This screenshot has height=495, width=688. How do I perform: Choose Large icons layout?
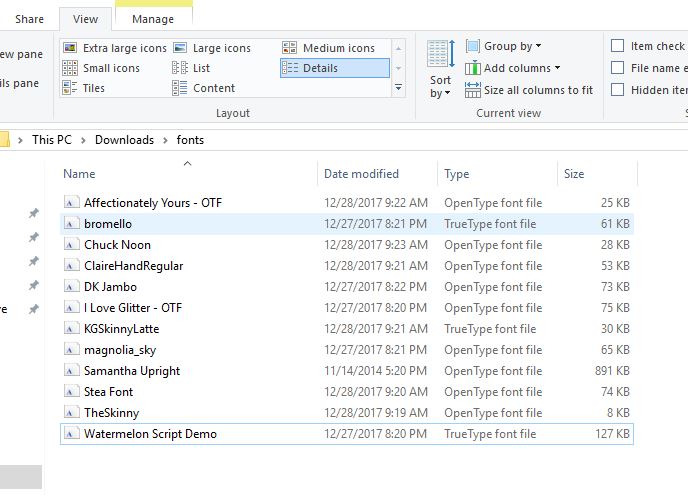212,48
